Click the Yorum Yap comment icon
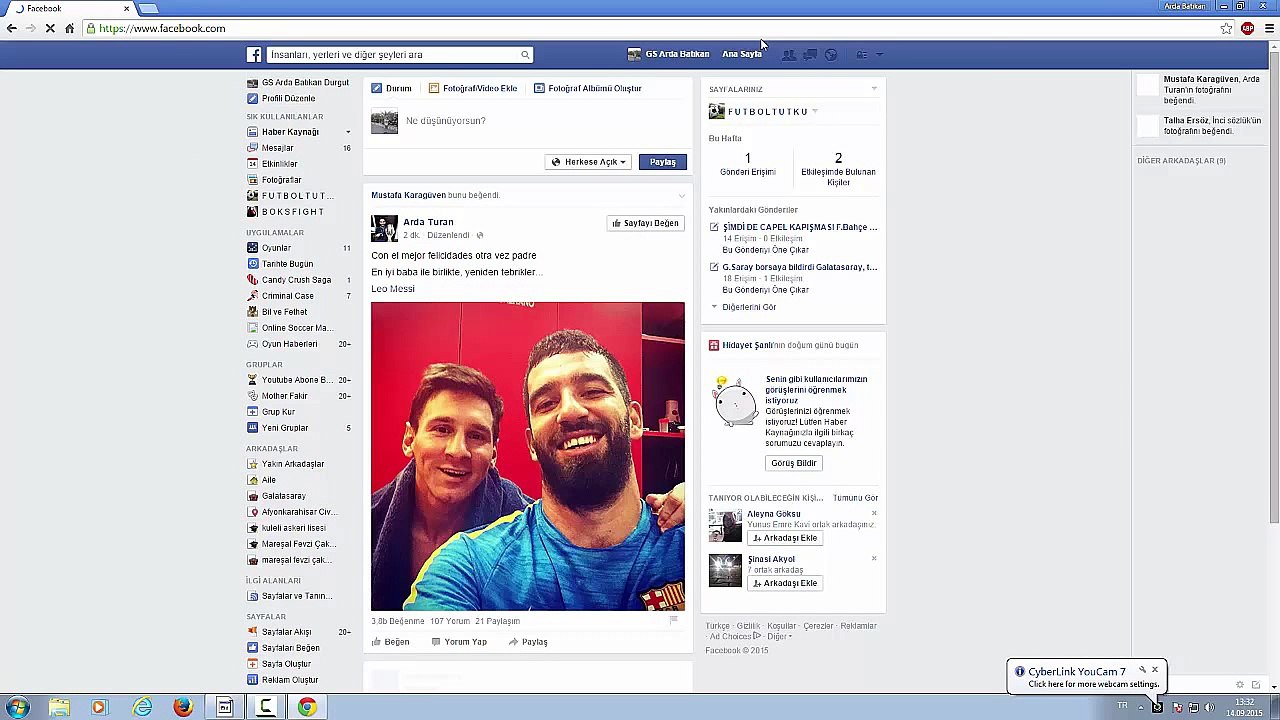Image resolution: width=1280 pixels, height=720 pixels. point(436,642)
